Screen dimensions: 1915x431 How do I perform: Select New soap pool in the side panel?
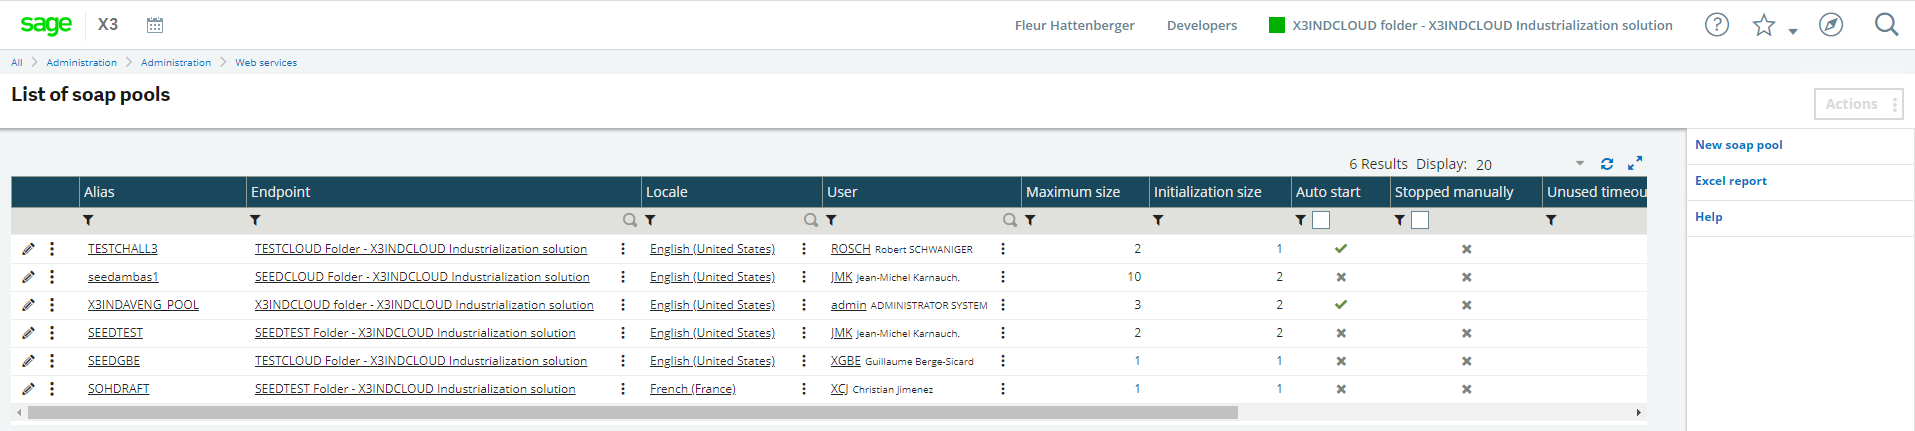pos(1738,145)
